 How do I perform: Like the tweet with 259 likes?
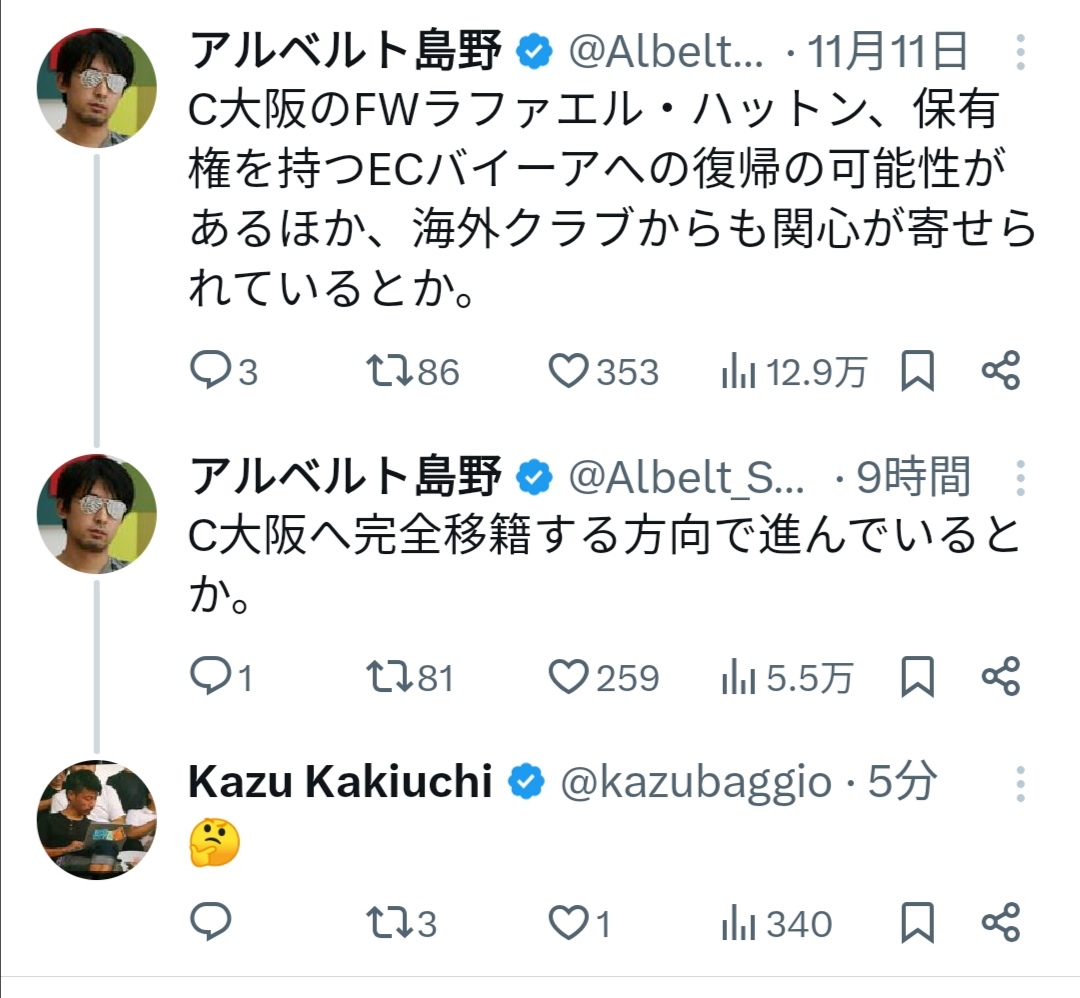click(570, 678)
